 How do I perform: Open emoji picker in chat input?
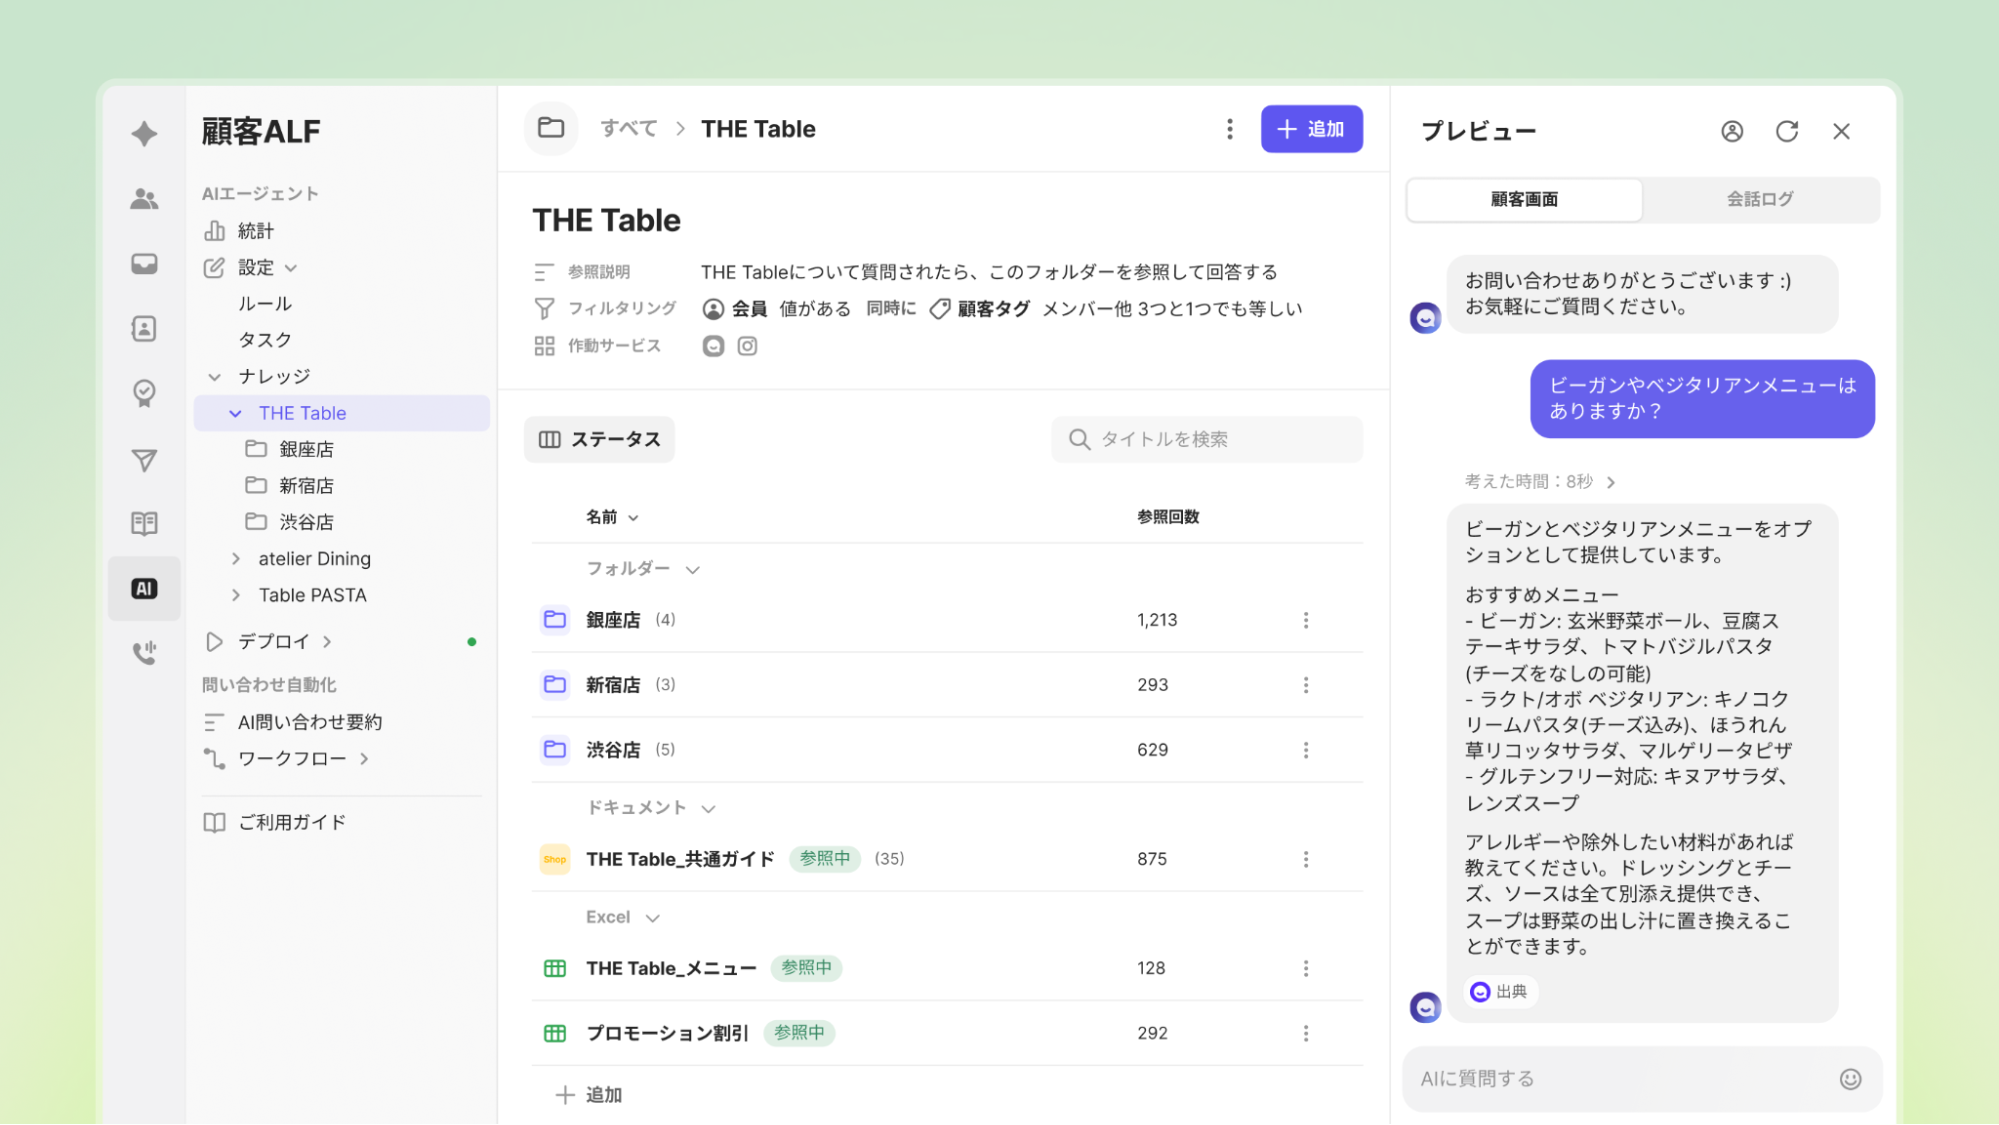click(x=1850, y=1078)
